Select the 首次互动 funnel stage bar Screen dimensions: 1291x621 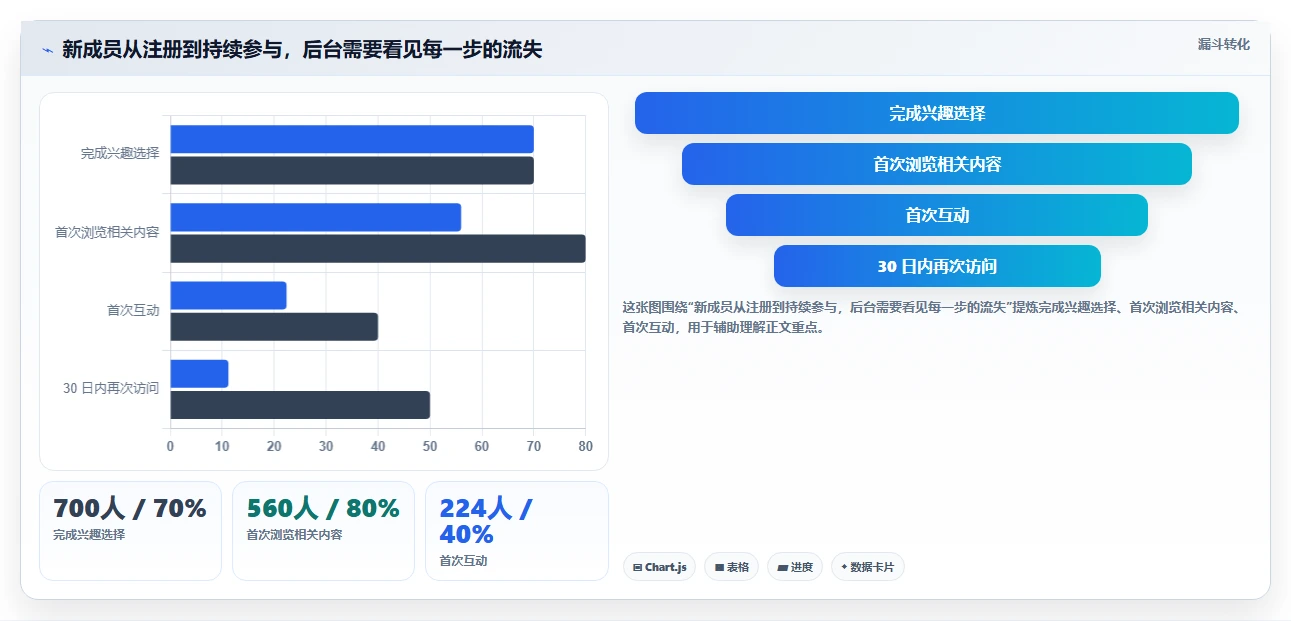tap(937, 215)
